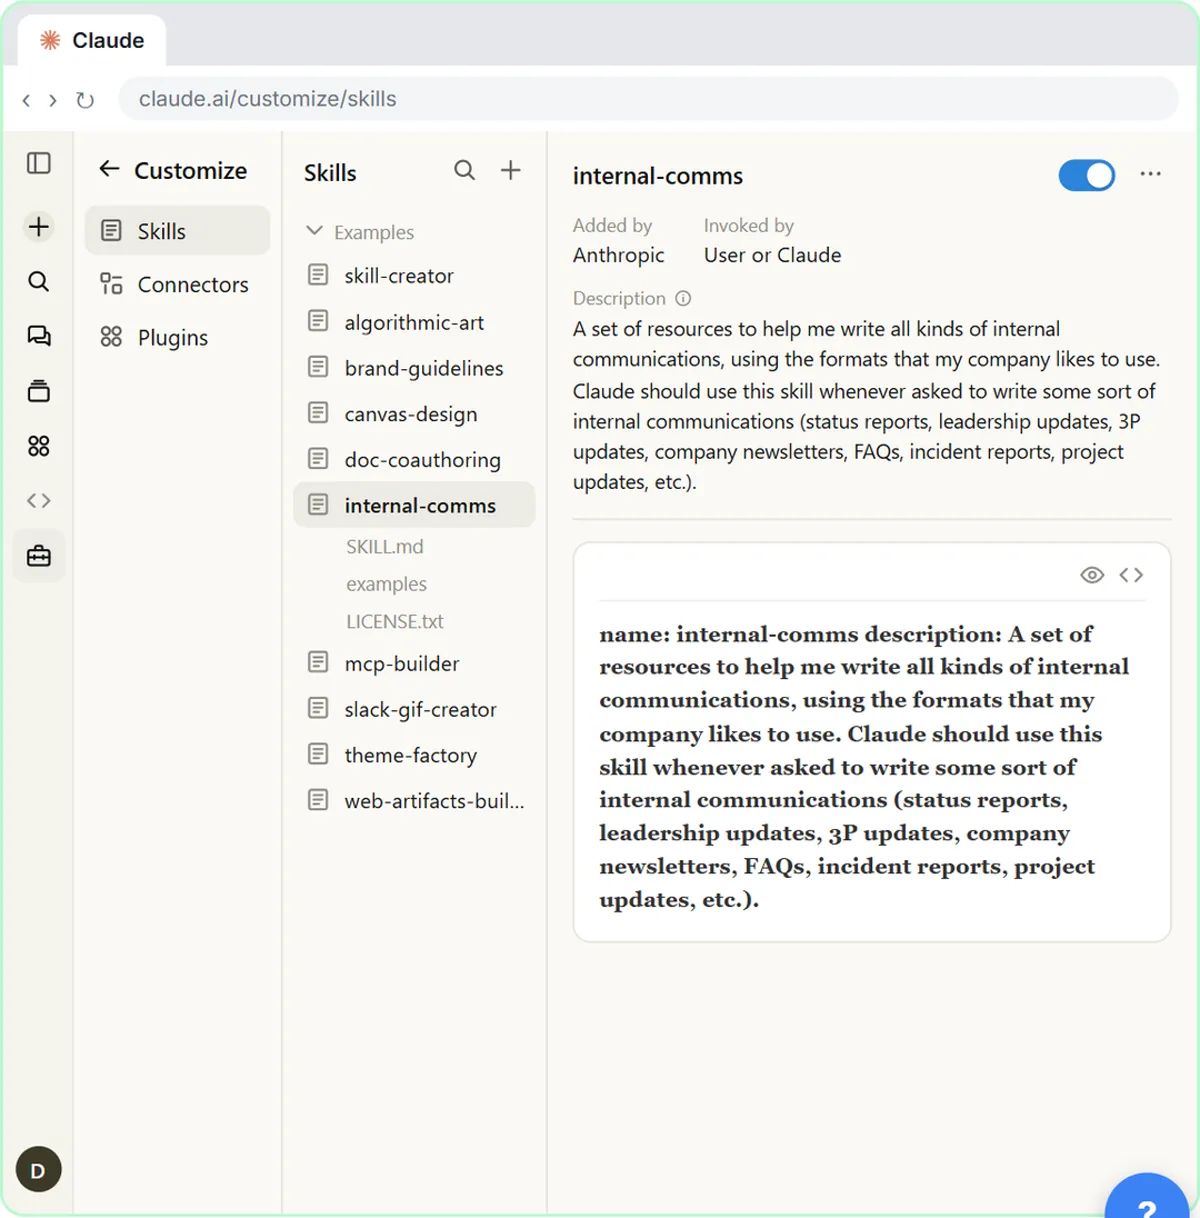Select the skill-creator skill
1200x1218 pixels.
[x=414, y=275]
